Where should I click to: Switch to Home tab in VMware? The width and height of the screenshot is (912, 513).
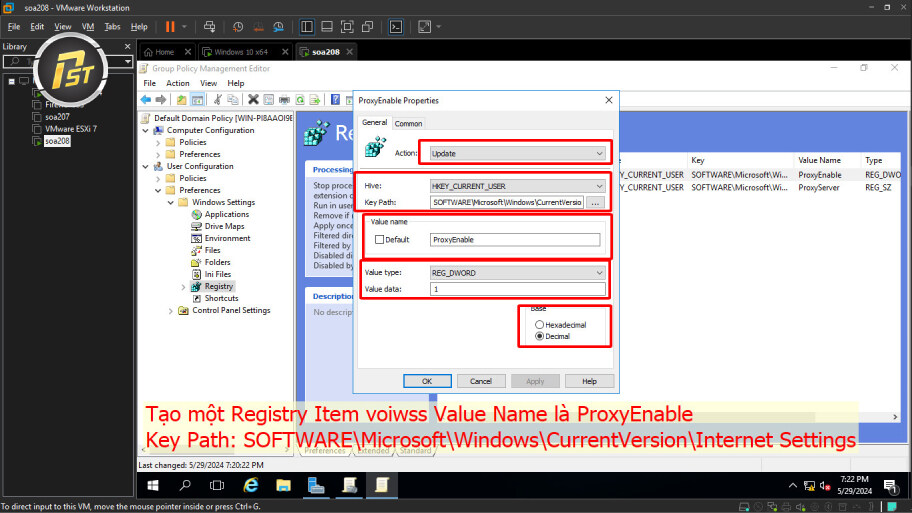(165, 52)
